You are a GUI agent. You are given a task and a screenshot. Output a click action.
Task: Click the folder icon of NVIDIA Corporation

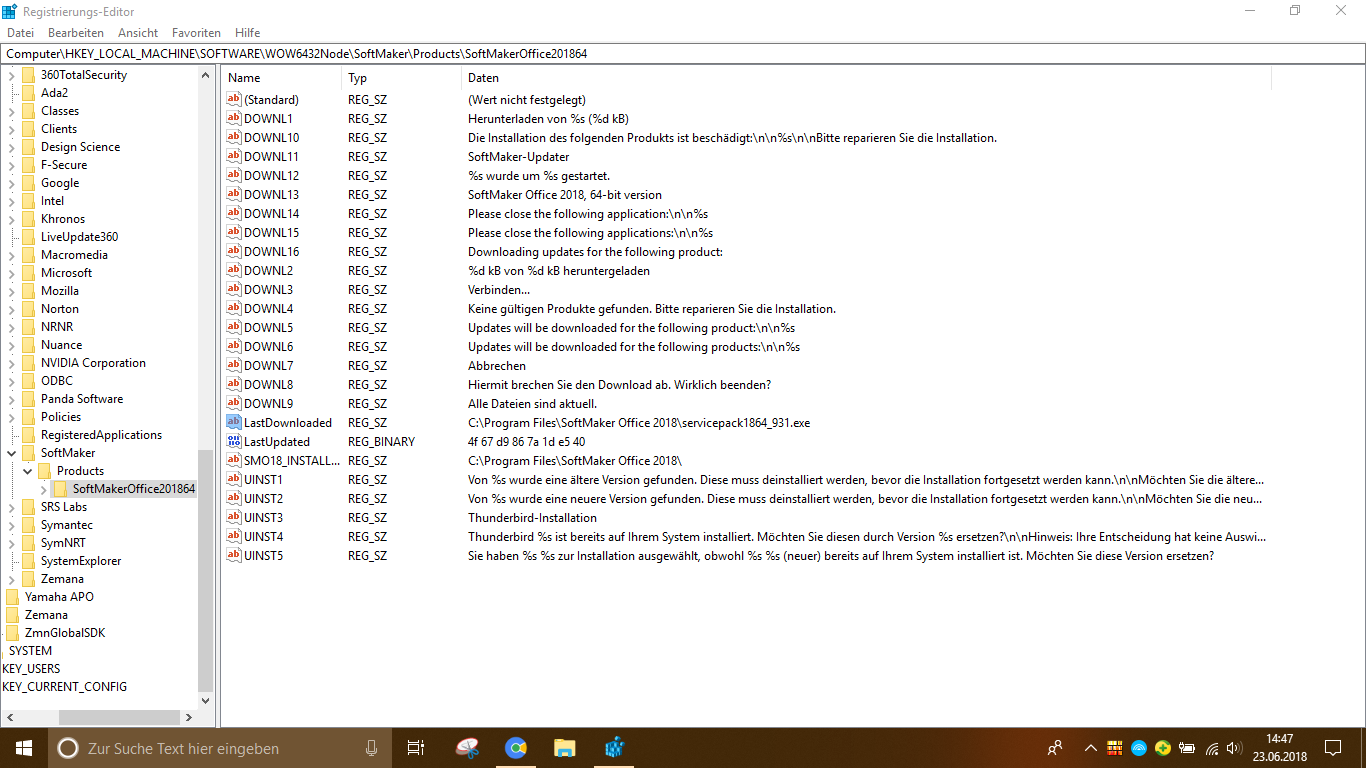[28, 363]
